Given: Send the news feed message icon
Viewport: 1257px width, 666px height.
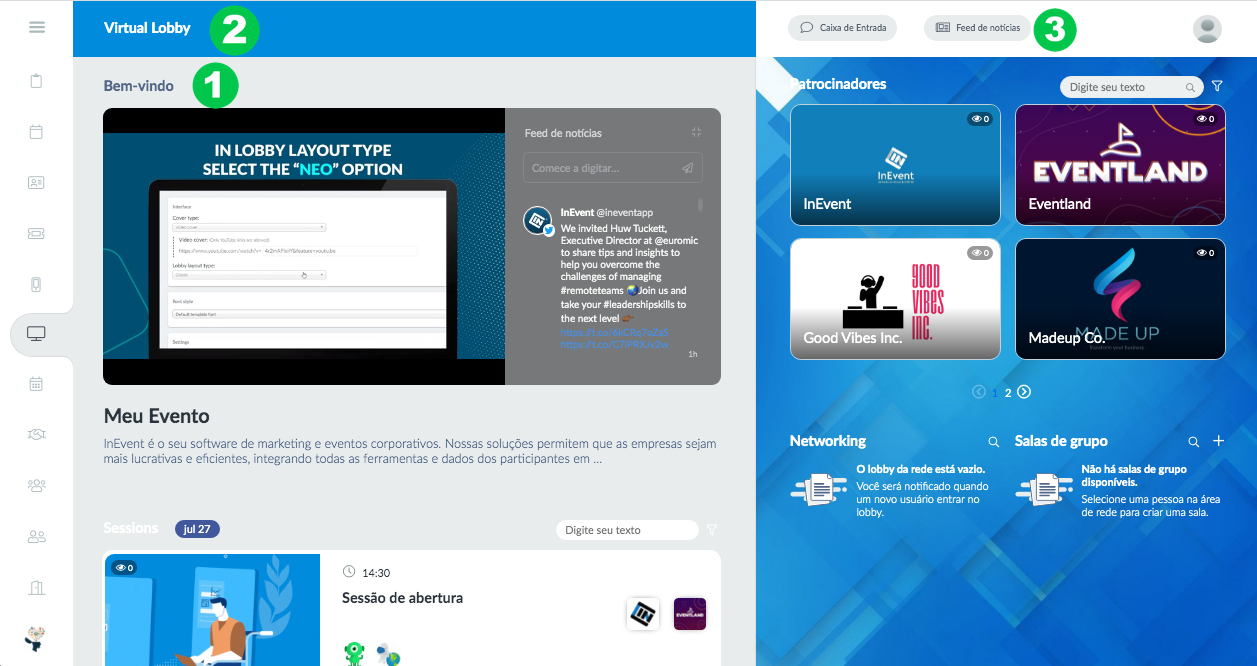Looking at the screenshot, I should (688, 168).
